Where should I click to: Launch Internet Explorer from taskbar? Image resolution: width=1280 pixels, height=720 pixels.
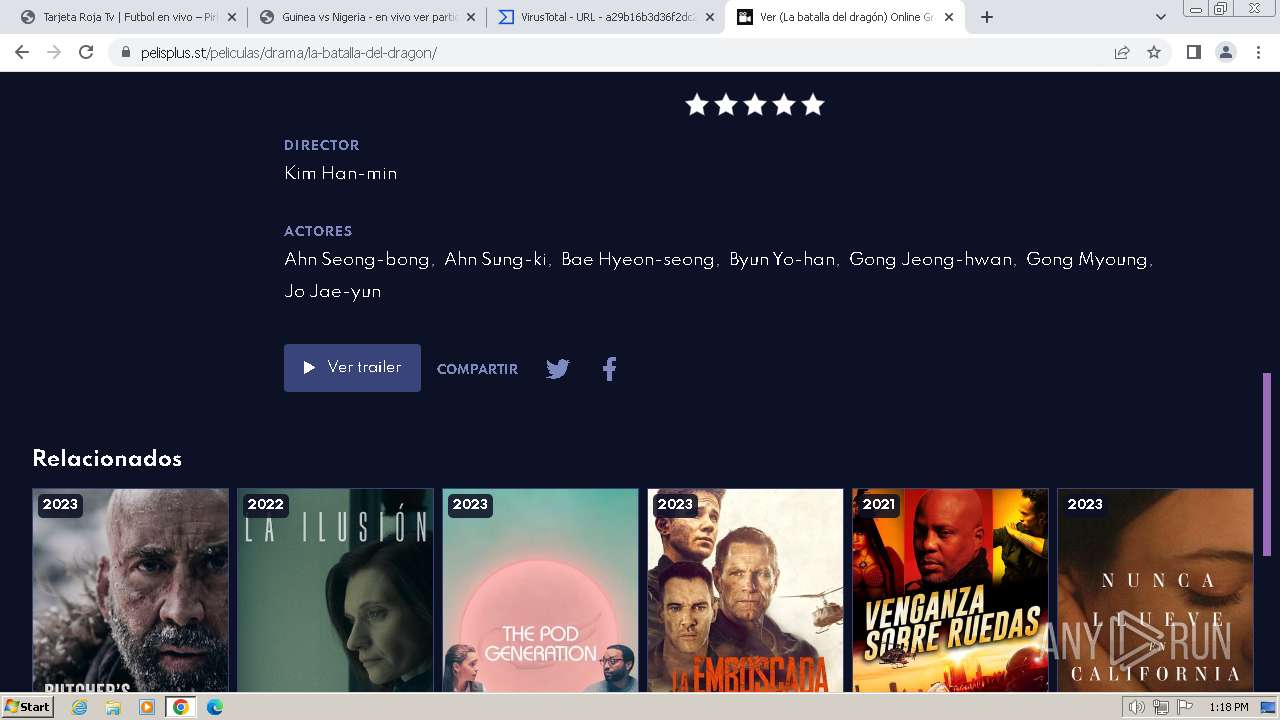point(79,707)
